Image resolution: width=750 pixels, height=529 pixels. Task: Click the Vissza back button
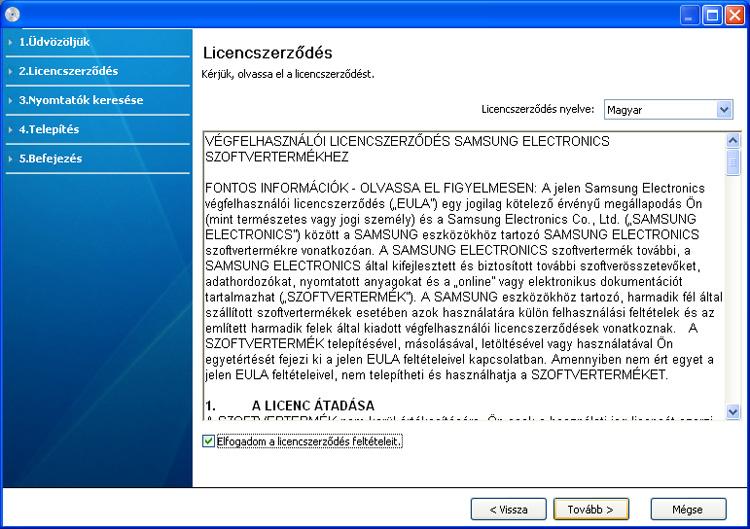pyautogui.click(x=508, y=509)
